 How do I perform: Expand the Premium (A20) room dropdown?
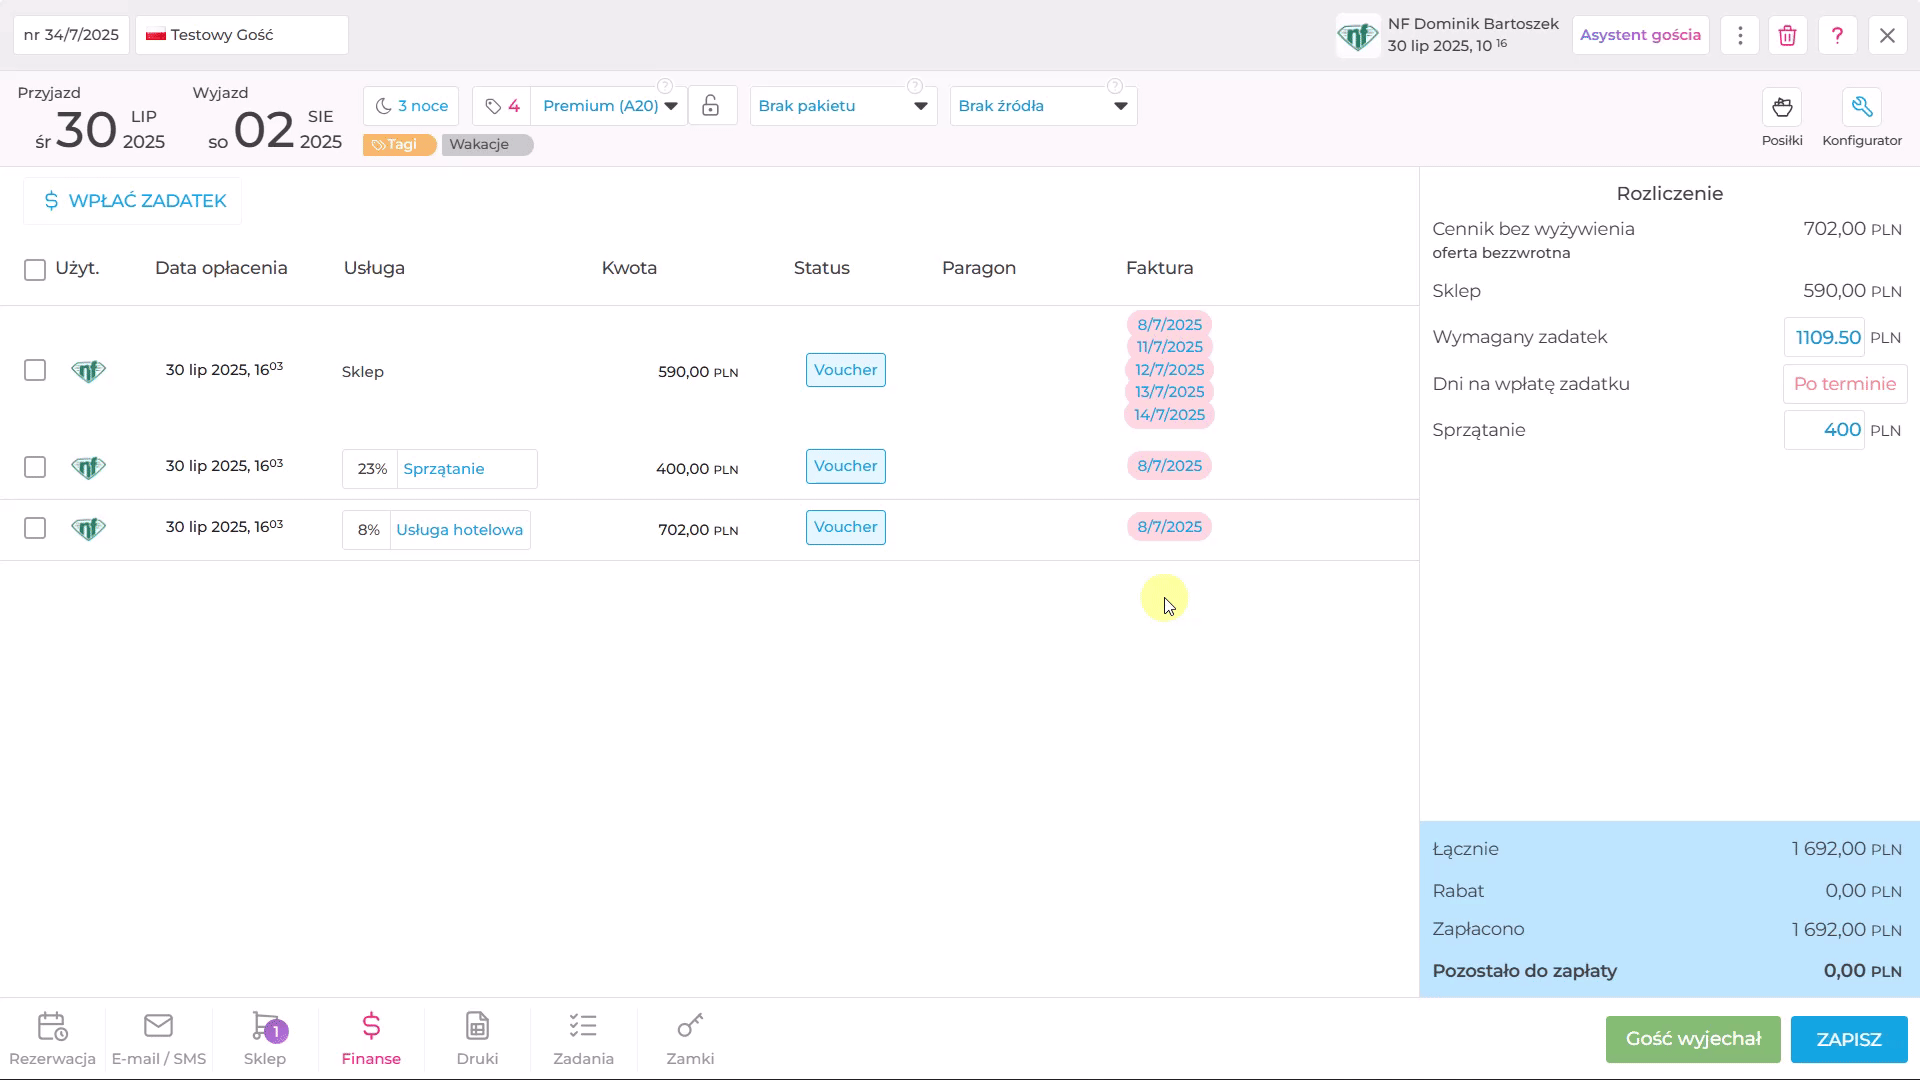[609, 106]
